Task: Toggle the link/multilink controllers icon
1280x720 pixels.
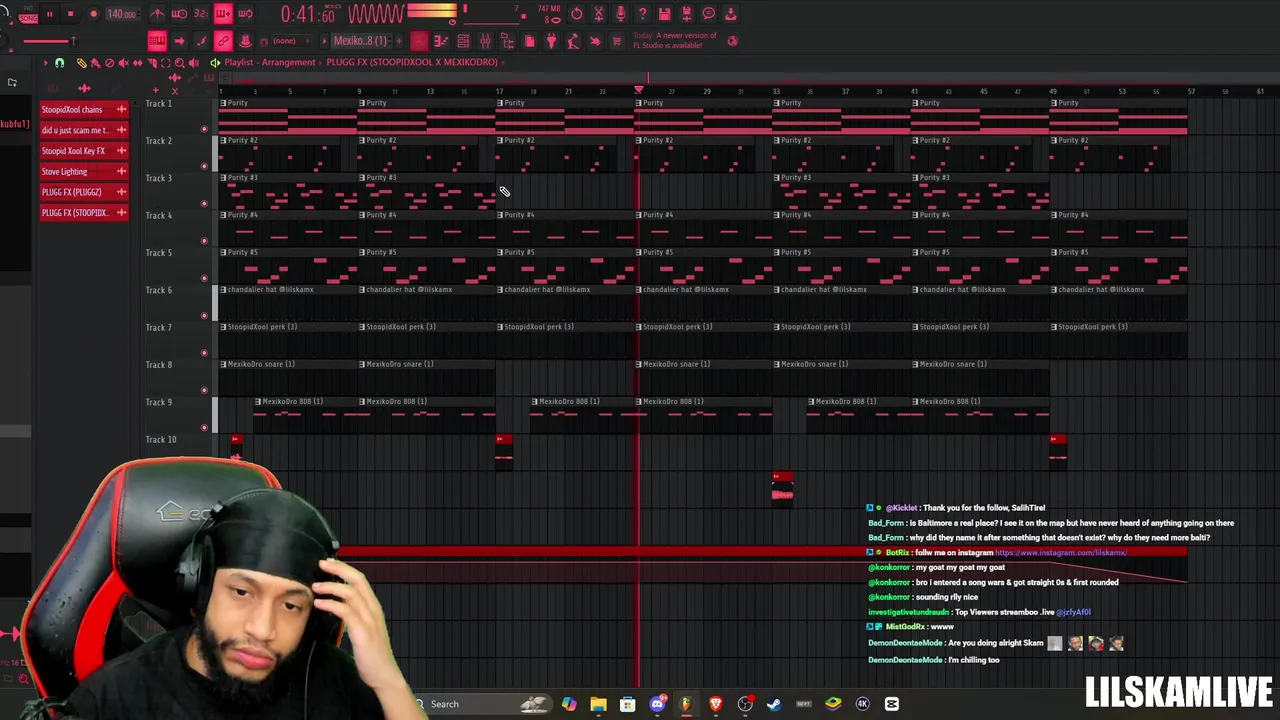Action: pyautogui.click(x=223, y=41)
